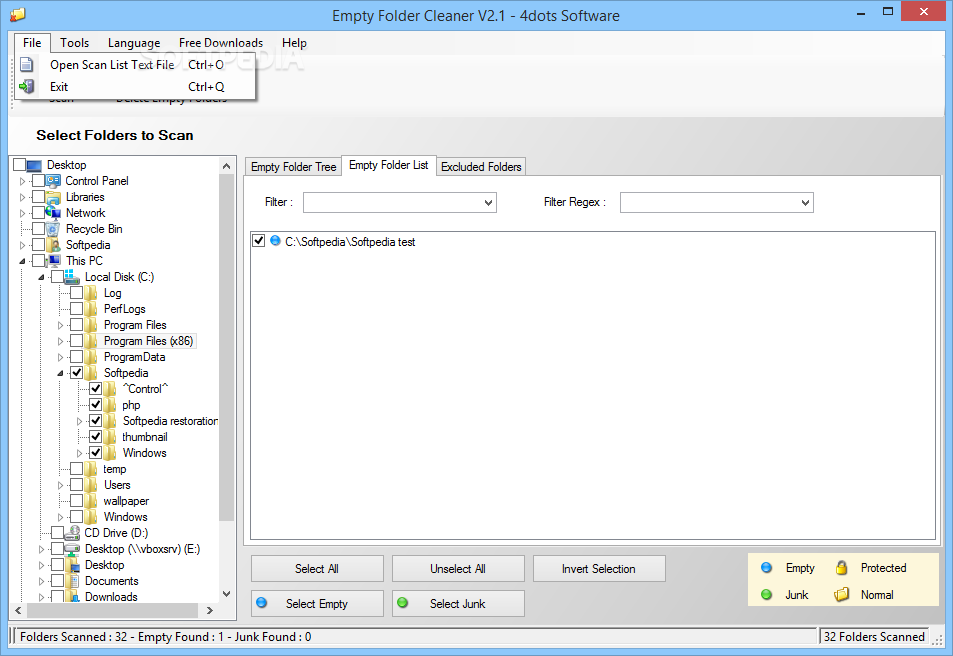The width and height of the screenshot is (953, 656).
Task: Click the top-level Desktop monitor icon
Action: 35,165
